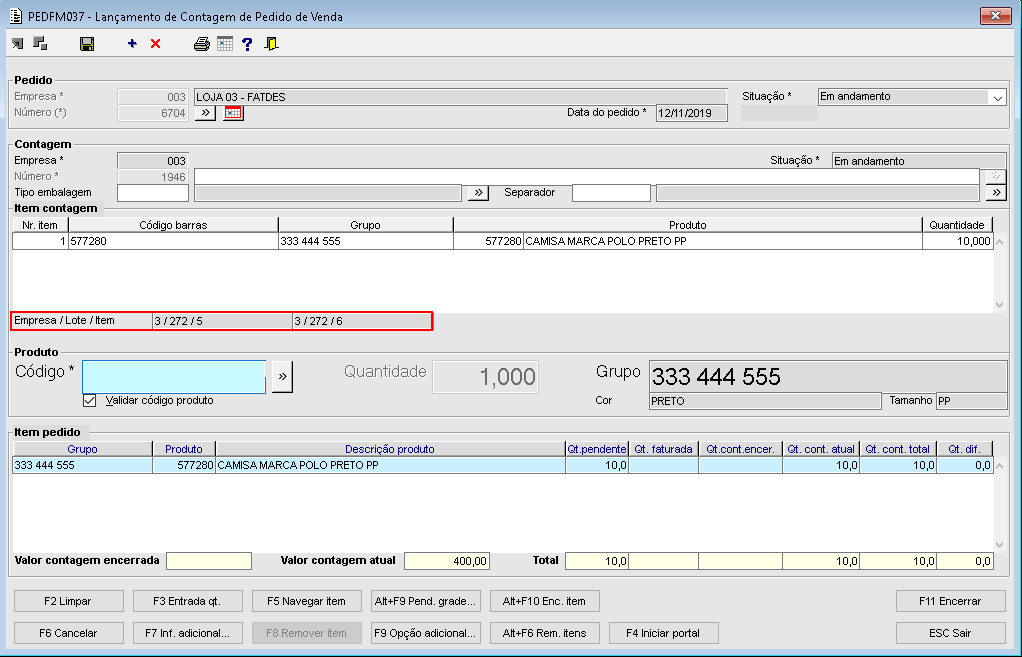Click the Nr. item column header
Image resolution: width=1022 pixels, height=657 pixels.
coord(40,225)
